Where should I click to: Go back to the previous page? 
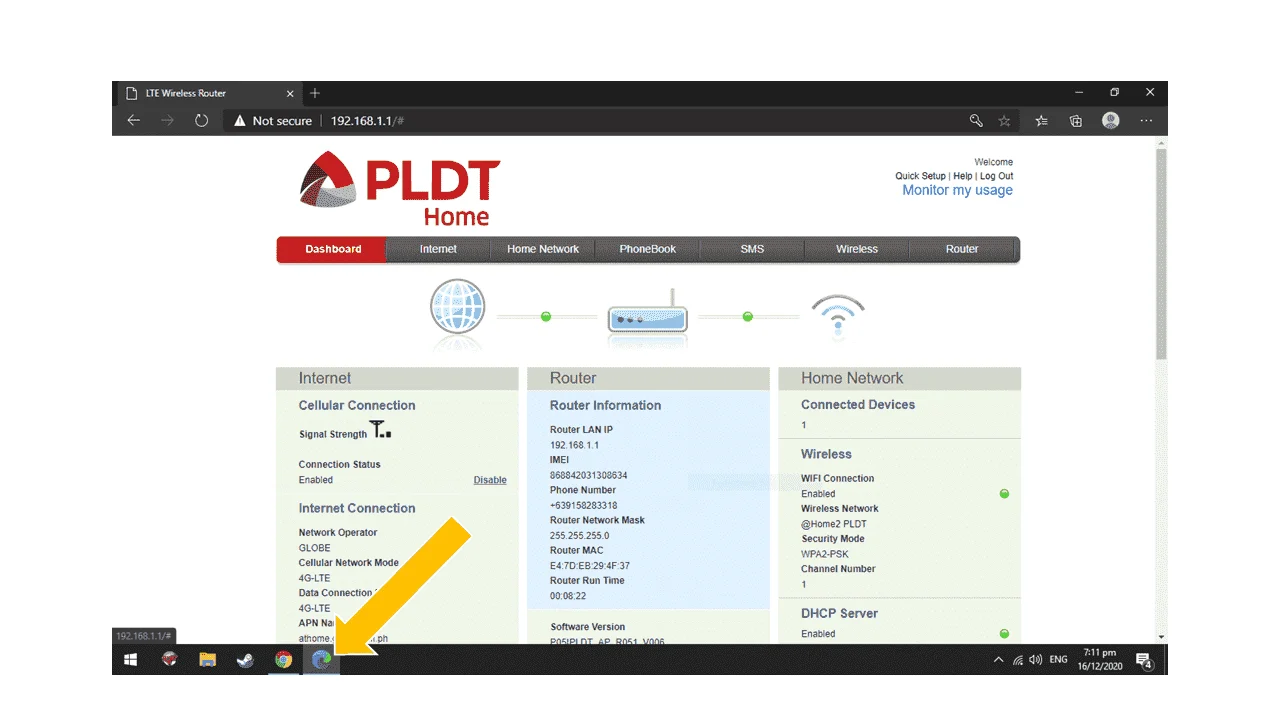tap(134, 121)
